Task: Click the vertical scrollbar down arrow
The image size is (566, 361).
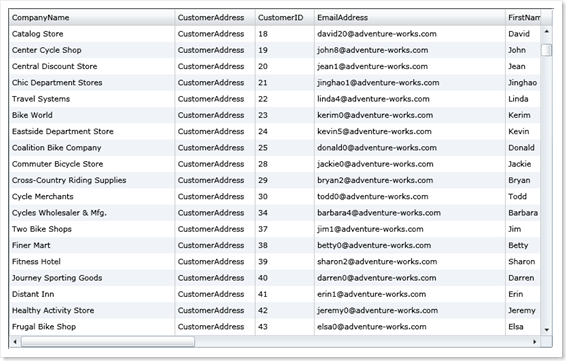Action: [547, 330]
